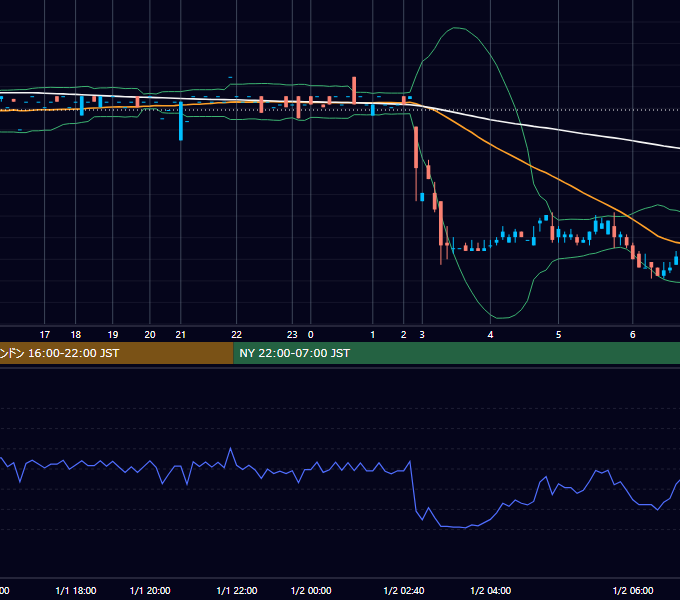The image size is (680, 600).
Task: Click the 1/2 06:00 time label
Action: (633, 590)
